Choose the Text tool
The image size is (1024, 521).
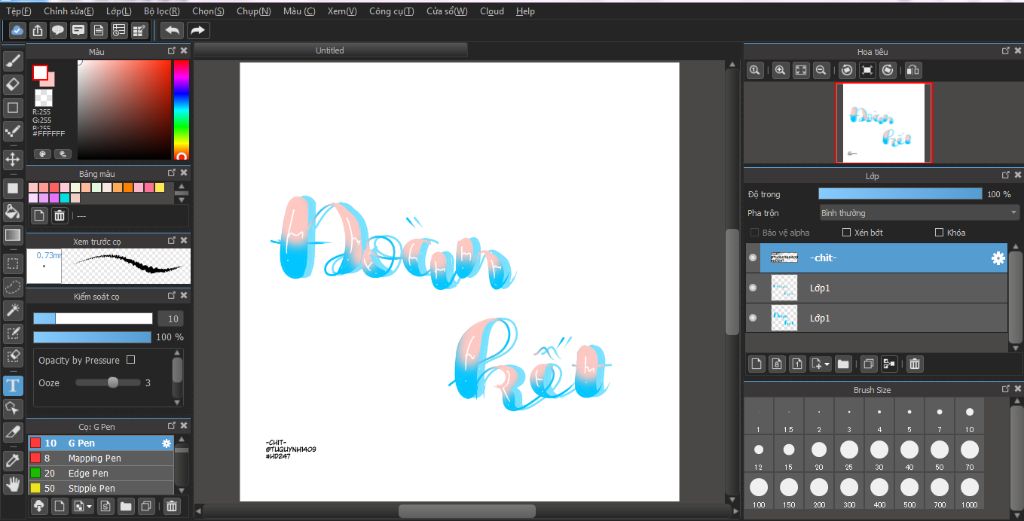click(x=12, y=385)
